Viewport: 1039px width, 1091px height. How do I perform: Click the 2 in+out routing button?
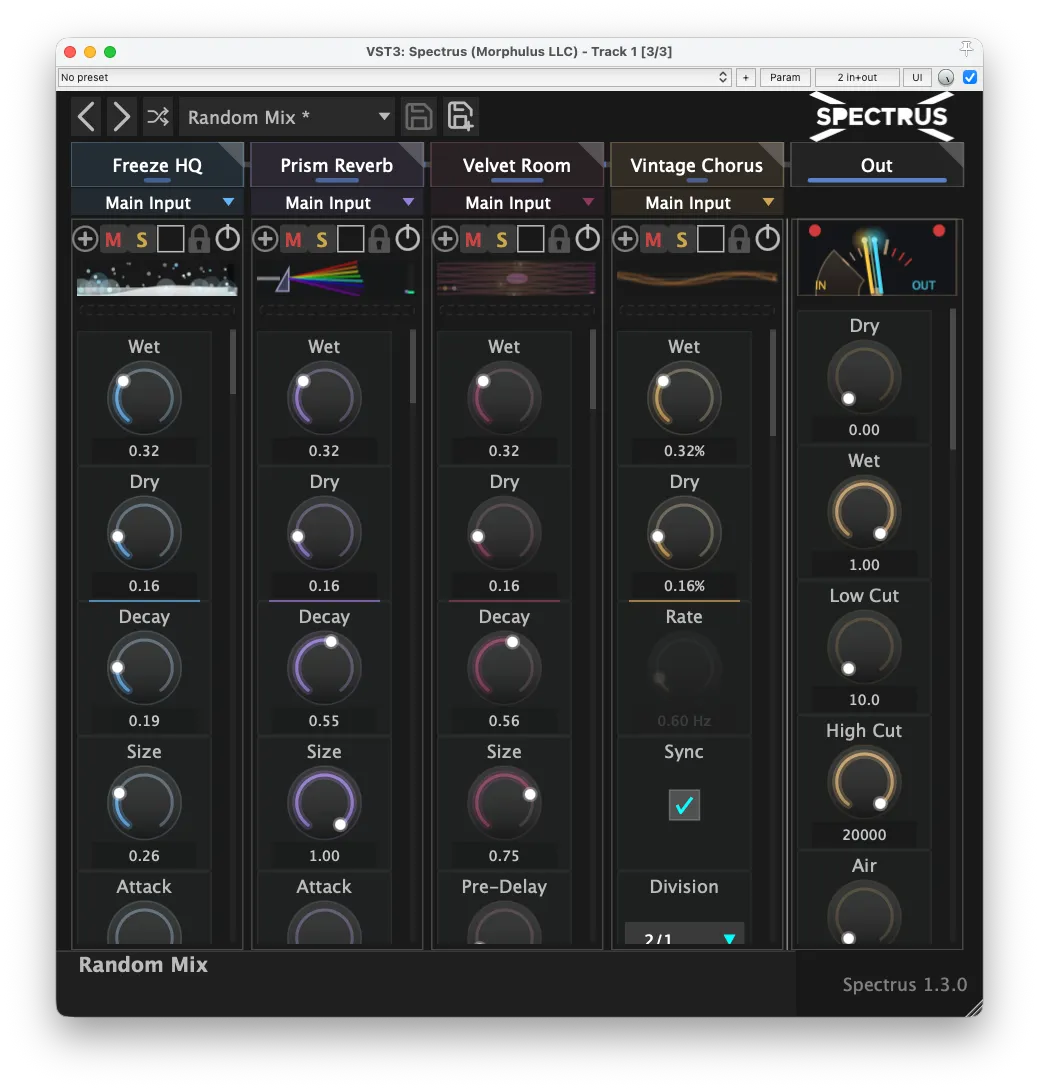coord(857,77)
